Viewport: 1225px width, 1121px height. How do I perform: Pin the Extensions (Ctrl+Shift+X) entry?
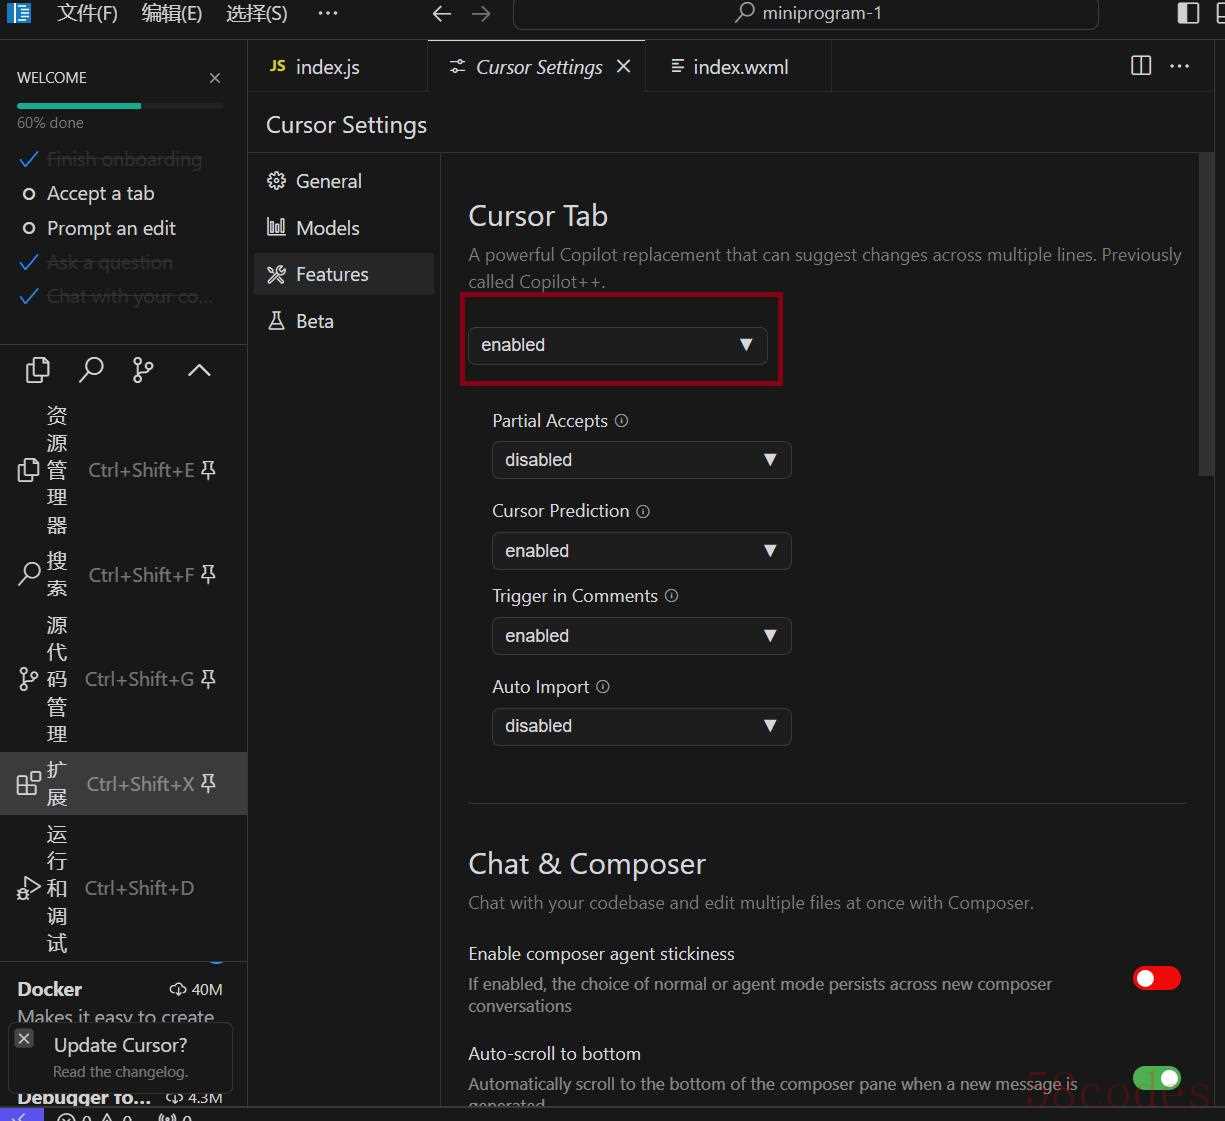pos(208,783)
